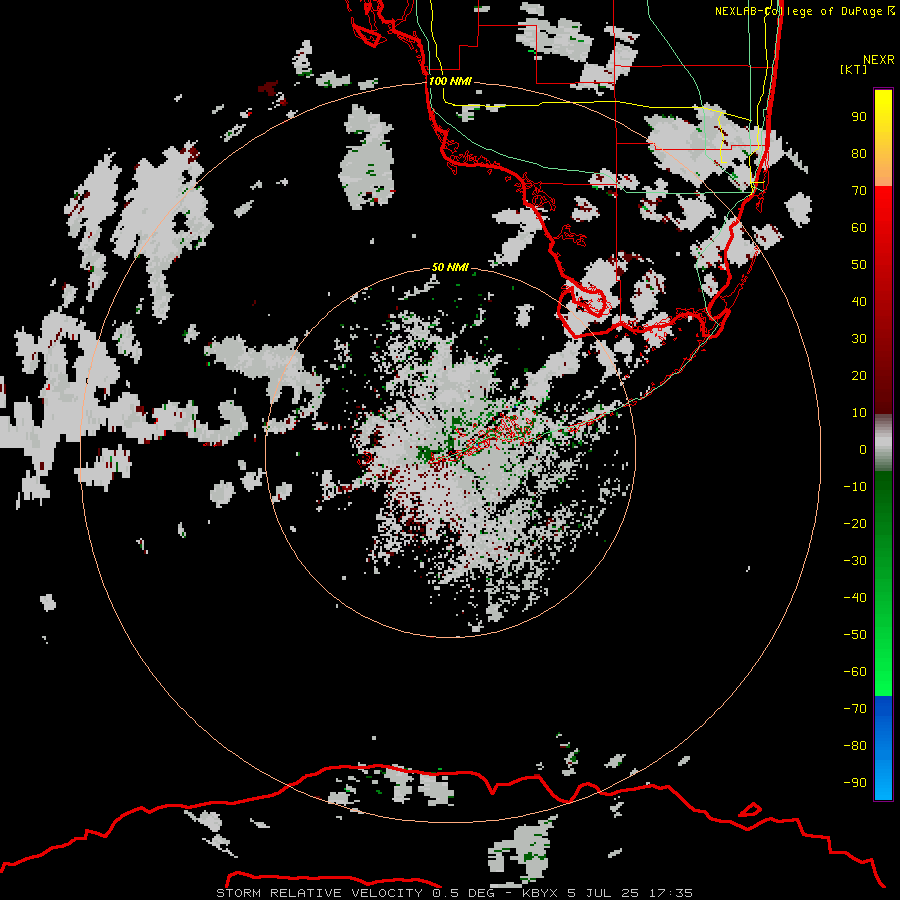Click the -90 value on velocity scale
900x900 pixels.
[x=855, y=782]
